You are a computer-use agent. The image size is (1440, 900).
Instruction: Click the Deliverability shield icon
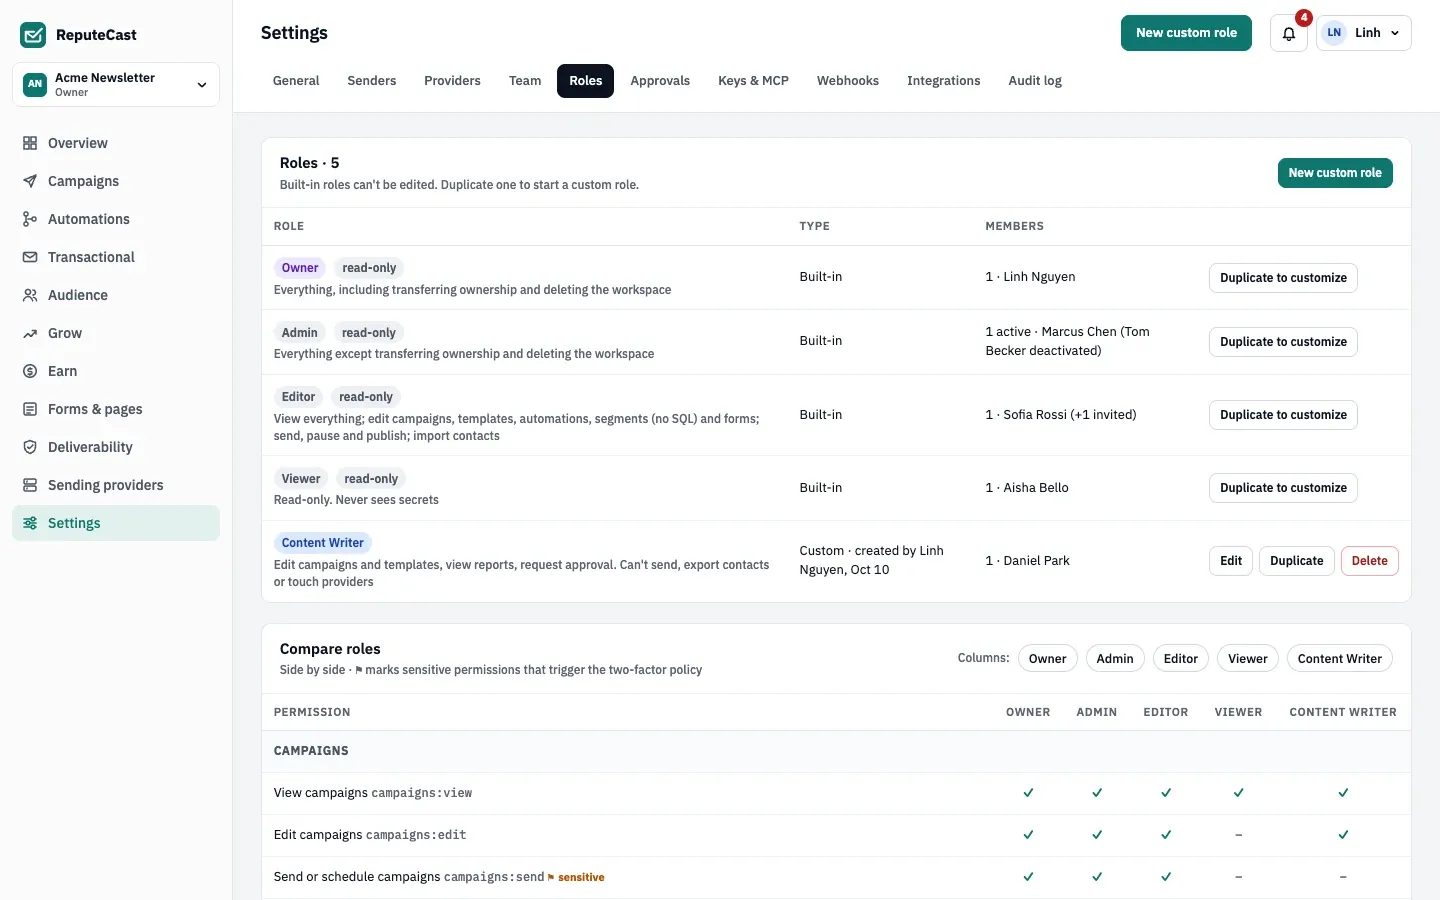tap(30, 447)
